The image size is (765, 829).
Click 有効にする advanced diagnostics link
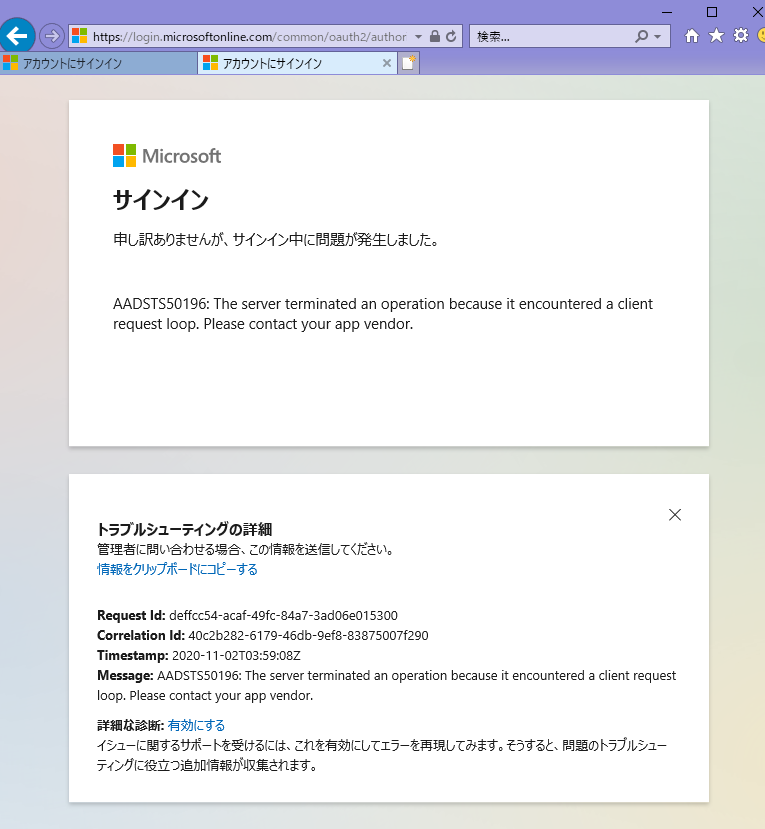click(196, 725)
